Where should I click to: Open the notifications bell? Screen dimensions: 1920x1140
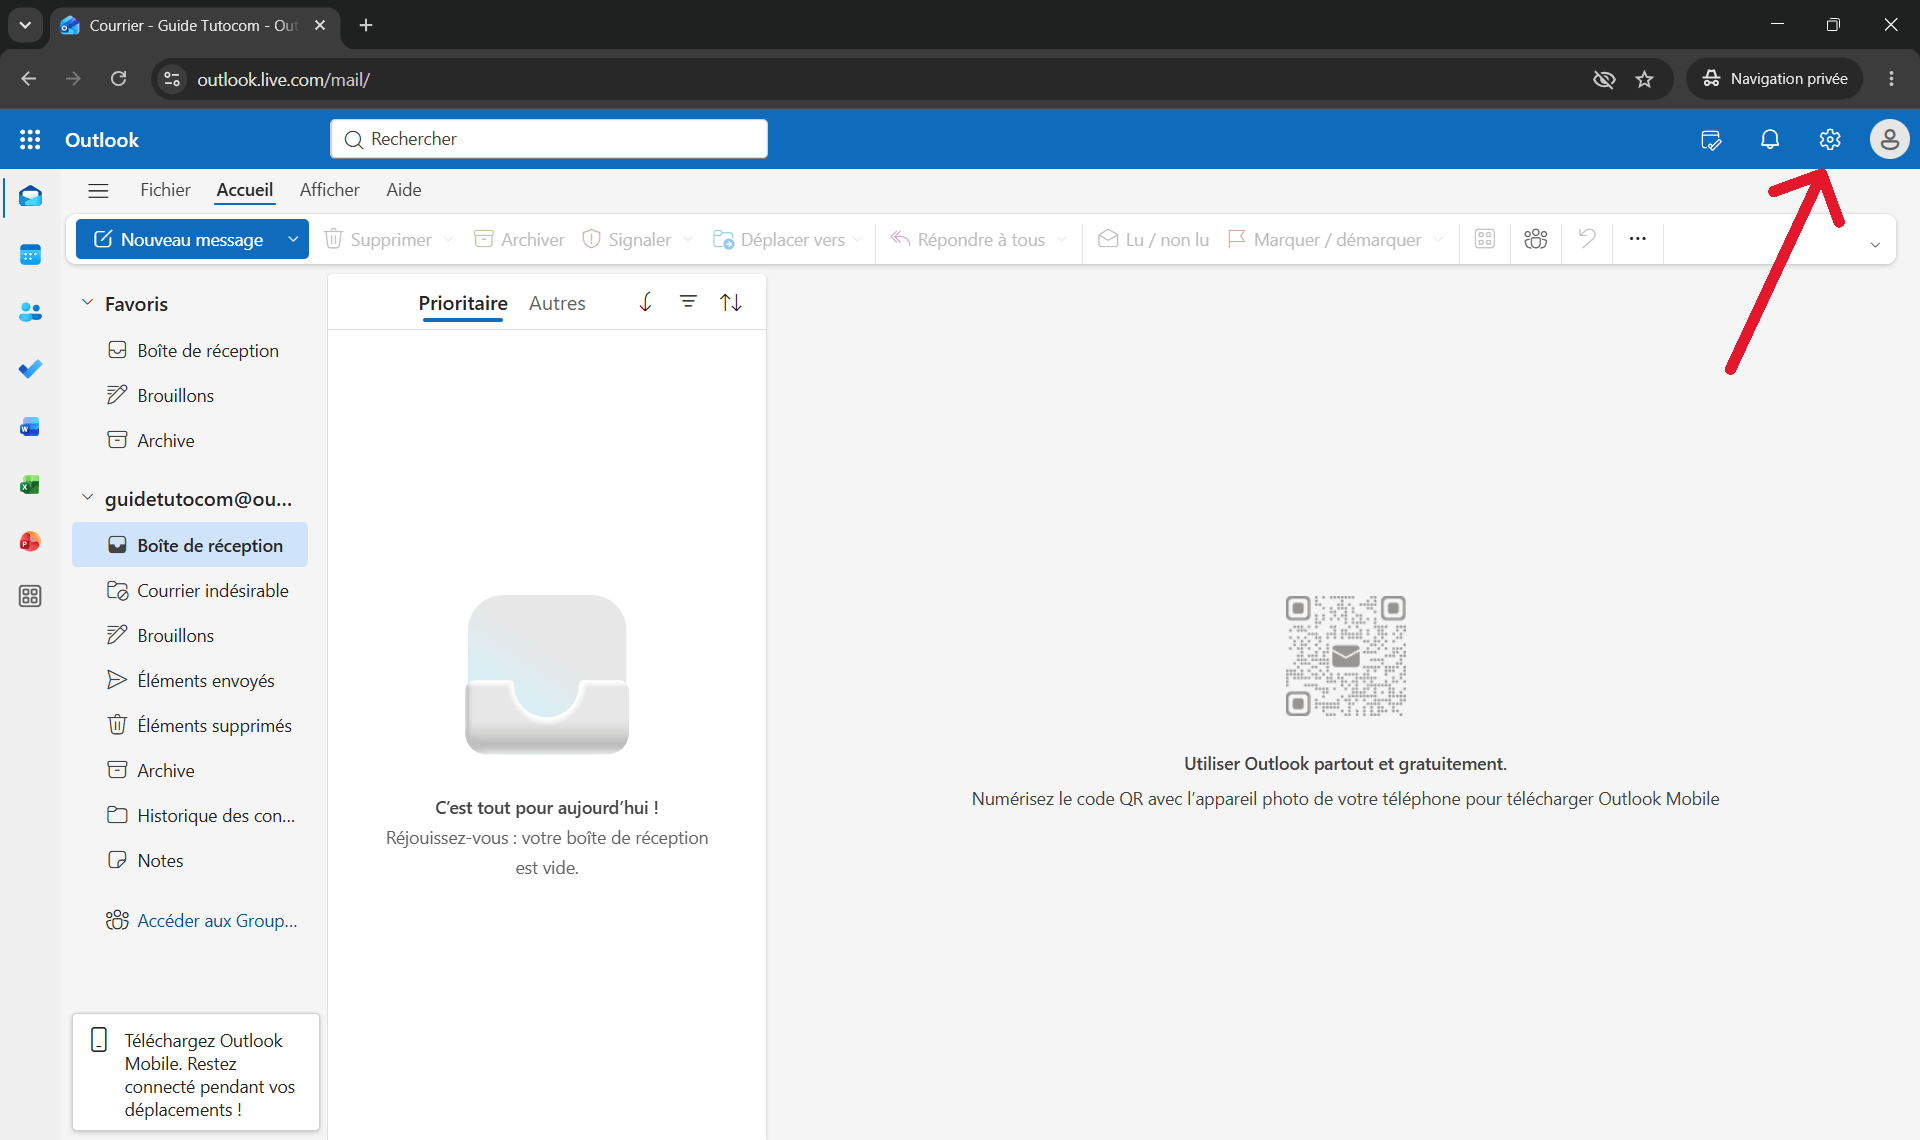click(1770, 140)
